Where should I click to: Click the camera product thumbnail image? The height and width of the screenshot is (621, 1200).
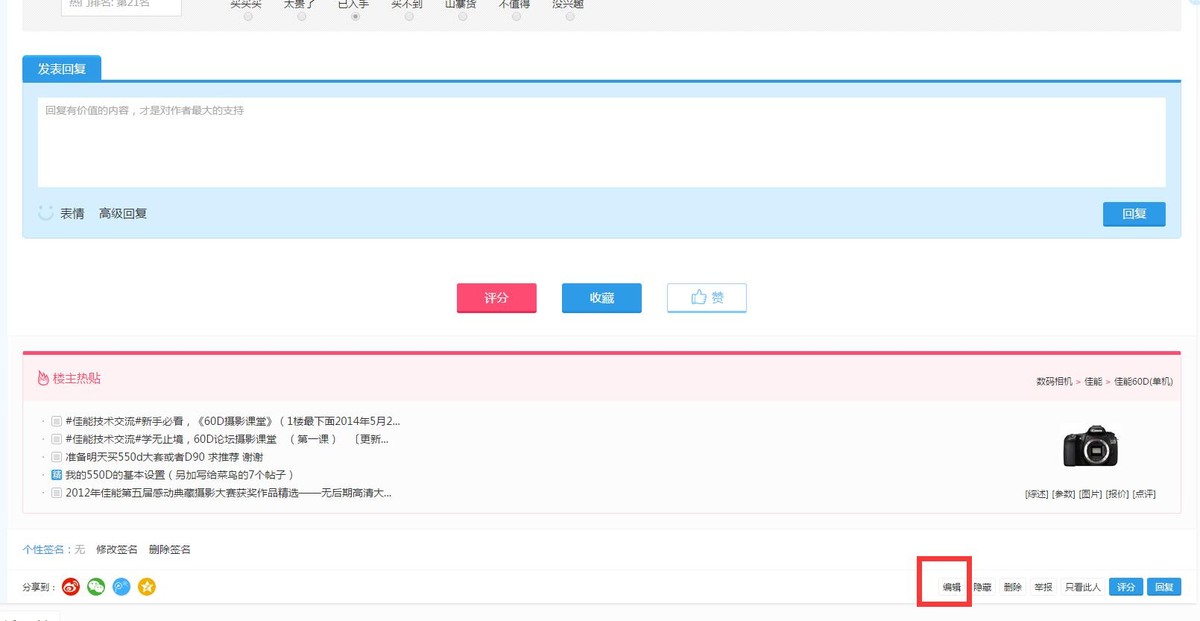(1092, 447)
